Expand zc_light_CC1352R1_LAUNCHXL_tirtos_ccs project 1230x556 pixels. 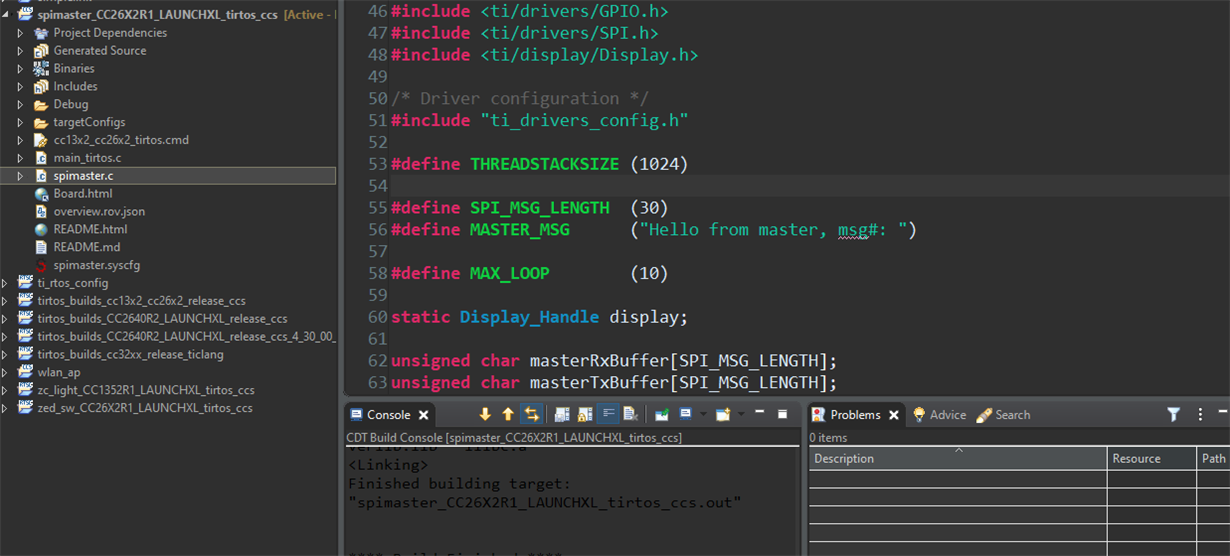(6, 390)
